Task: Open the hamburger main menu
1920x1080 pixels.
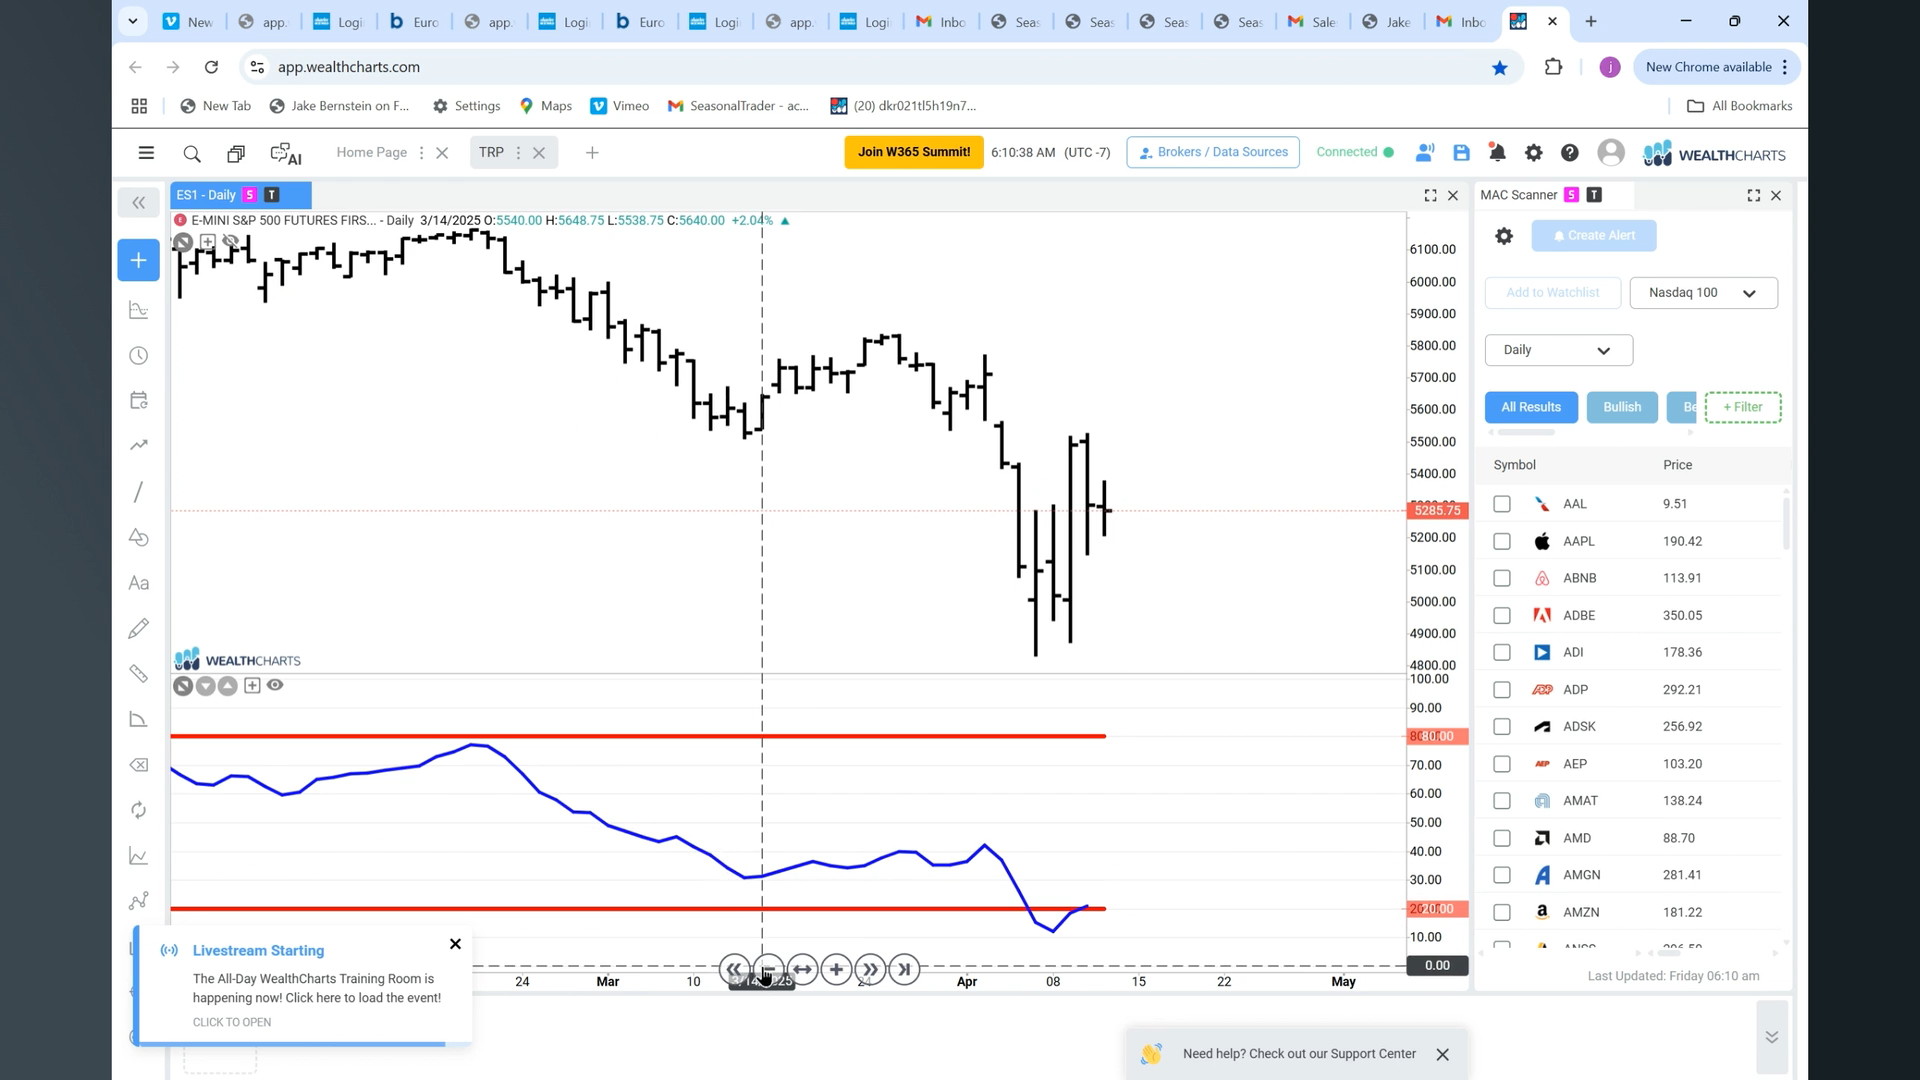Action: [146, 153]
